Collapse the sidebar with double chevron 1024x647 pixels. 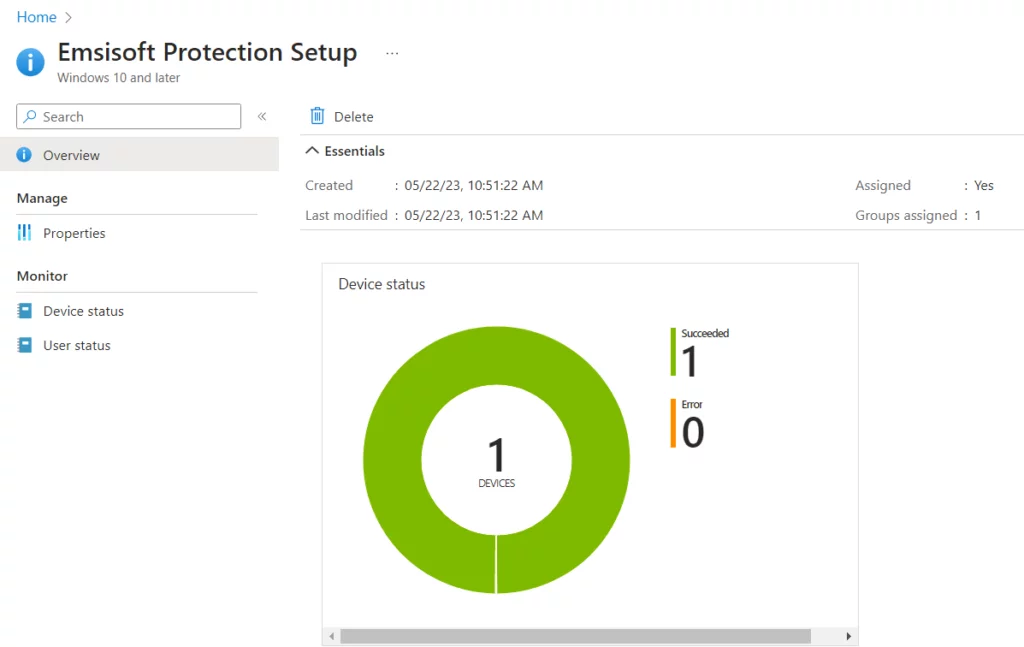[262, 116]
